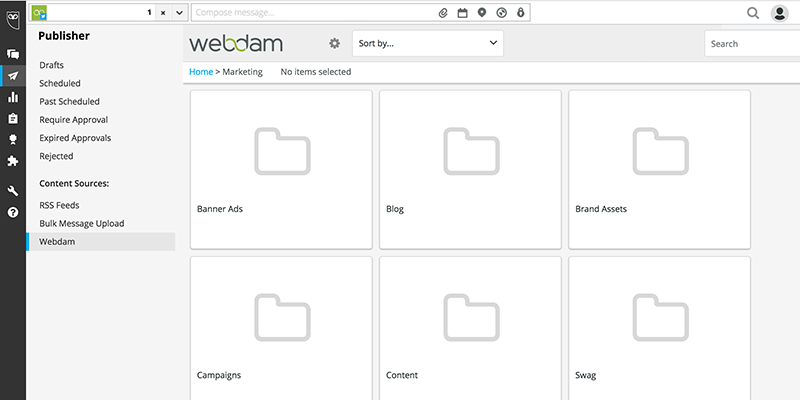
Task: Clear selected profiles with x button
Action: tap(163, 13)
